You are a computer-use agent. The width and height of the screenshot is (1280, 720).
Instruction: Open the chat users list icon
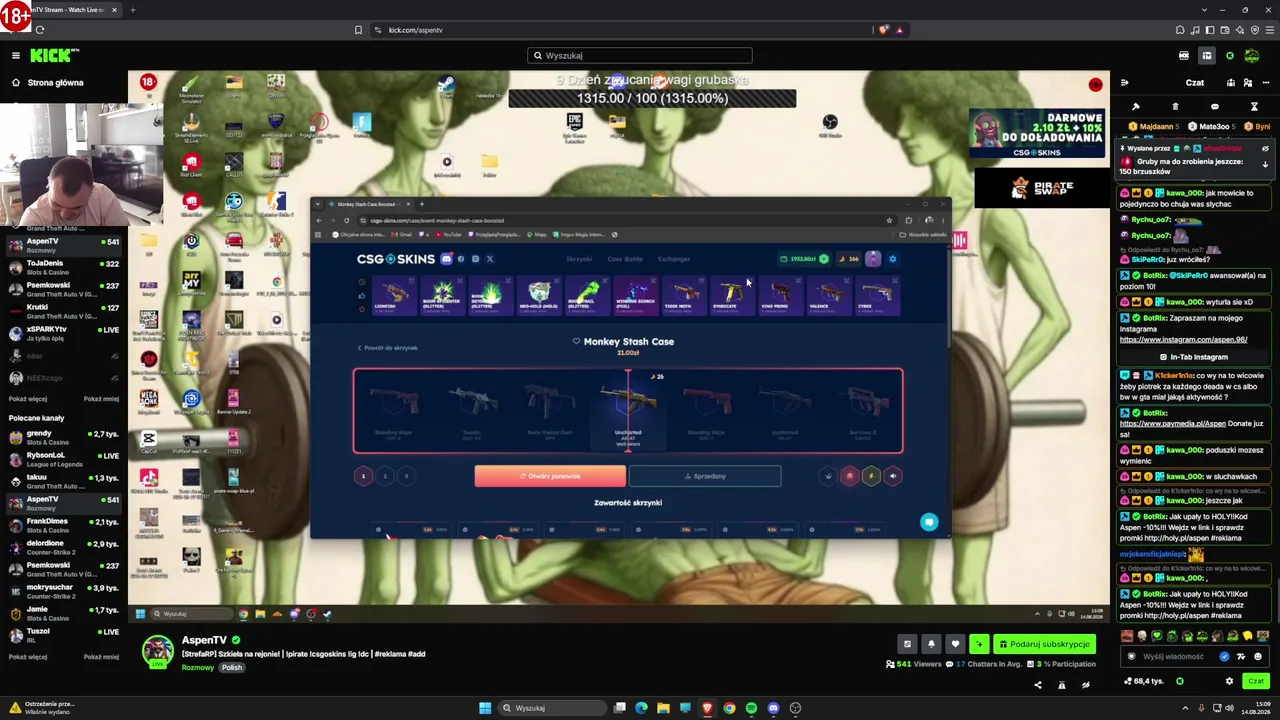click(x=1248, y=83)
